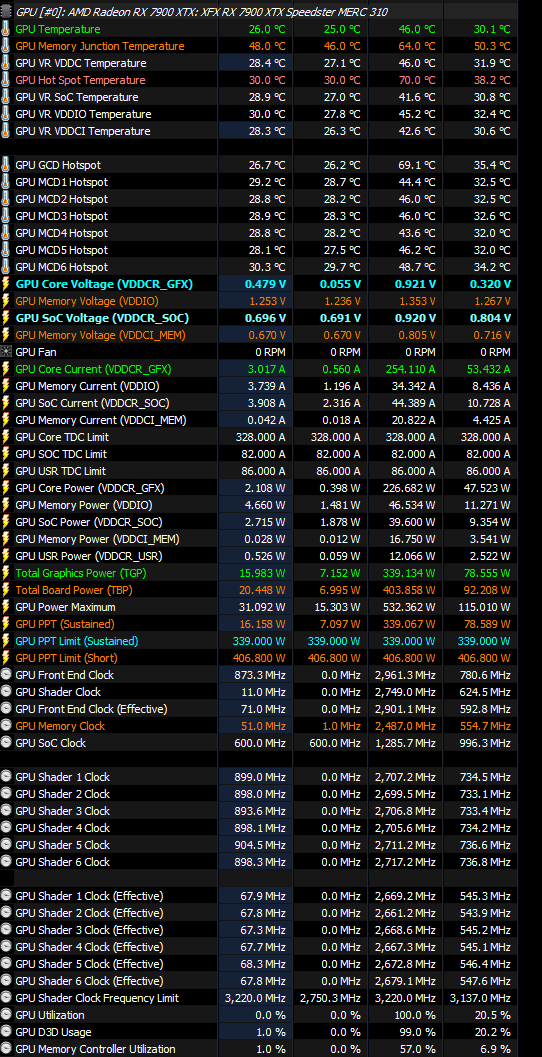The image size is (542, 1057).
Task: Select the GPU PPT (Sustained) row label
Action: pyautogui.click(x=65, y=624)
